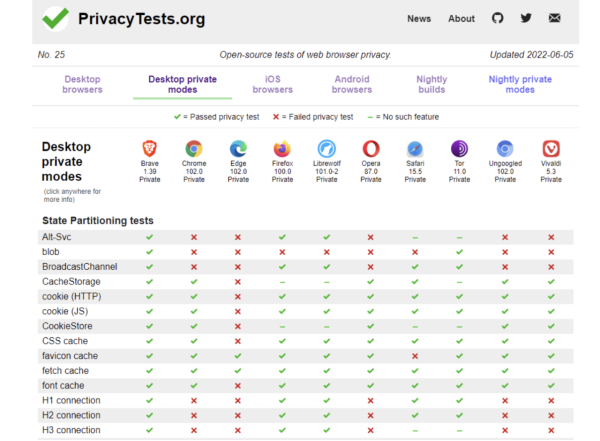Click the Ungoogled Chromium icon

point(505,149)
